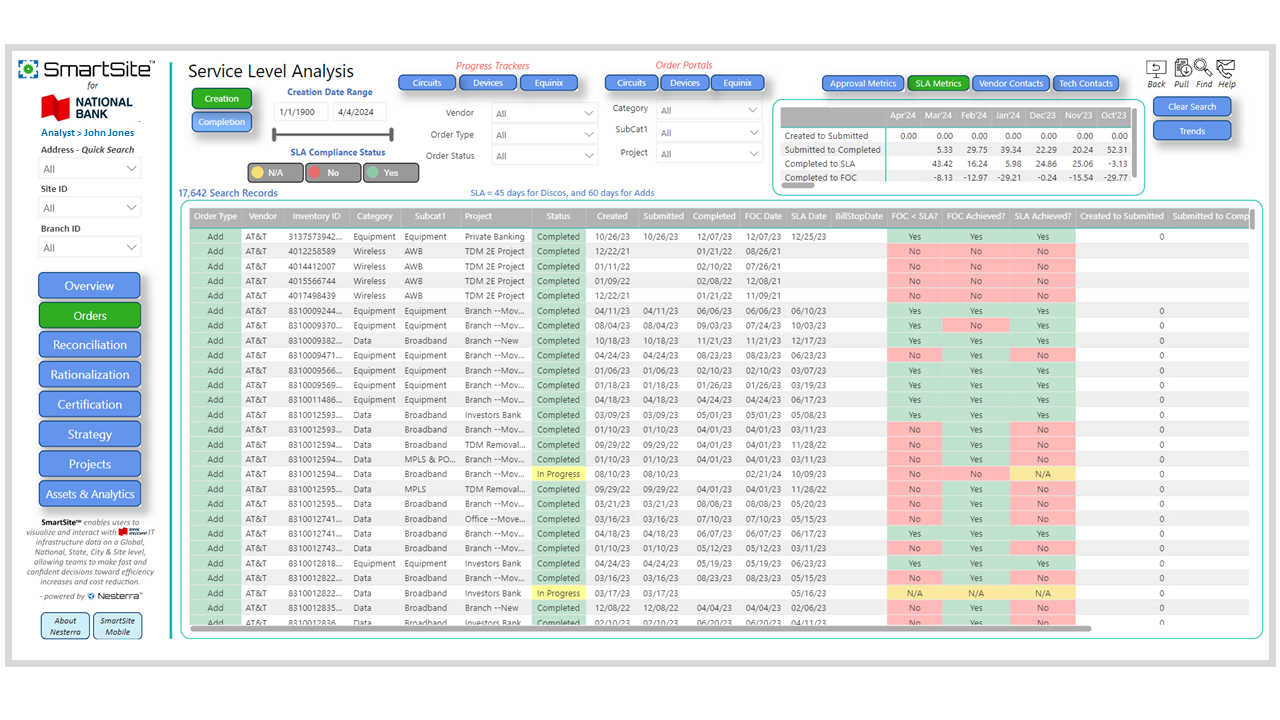Select the Completion date mode
1280x720 pixels.
(222, 122)
